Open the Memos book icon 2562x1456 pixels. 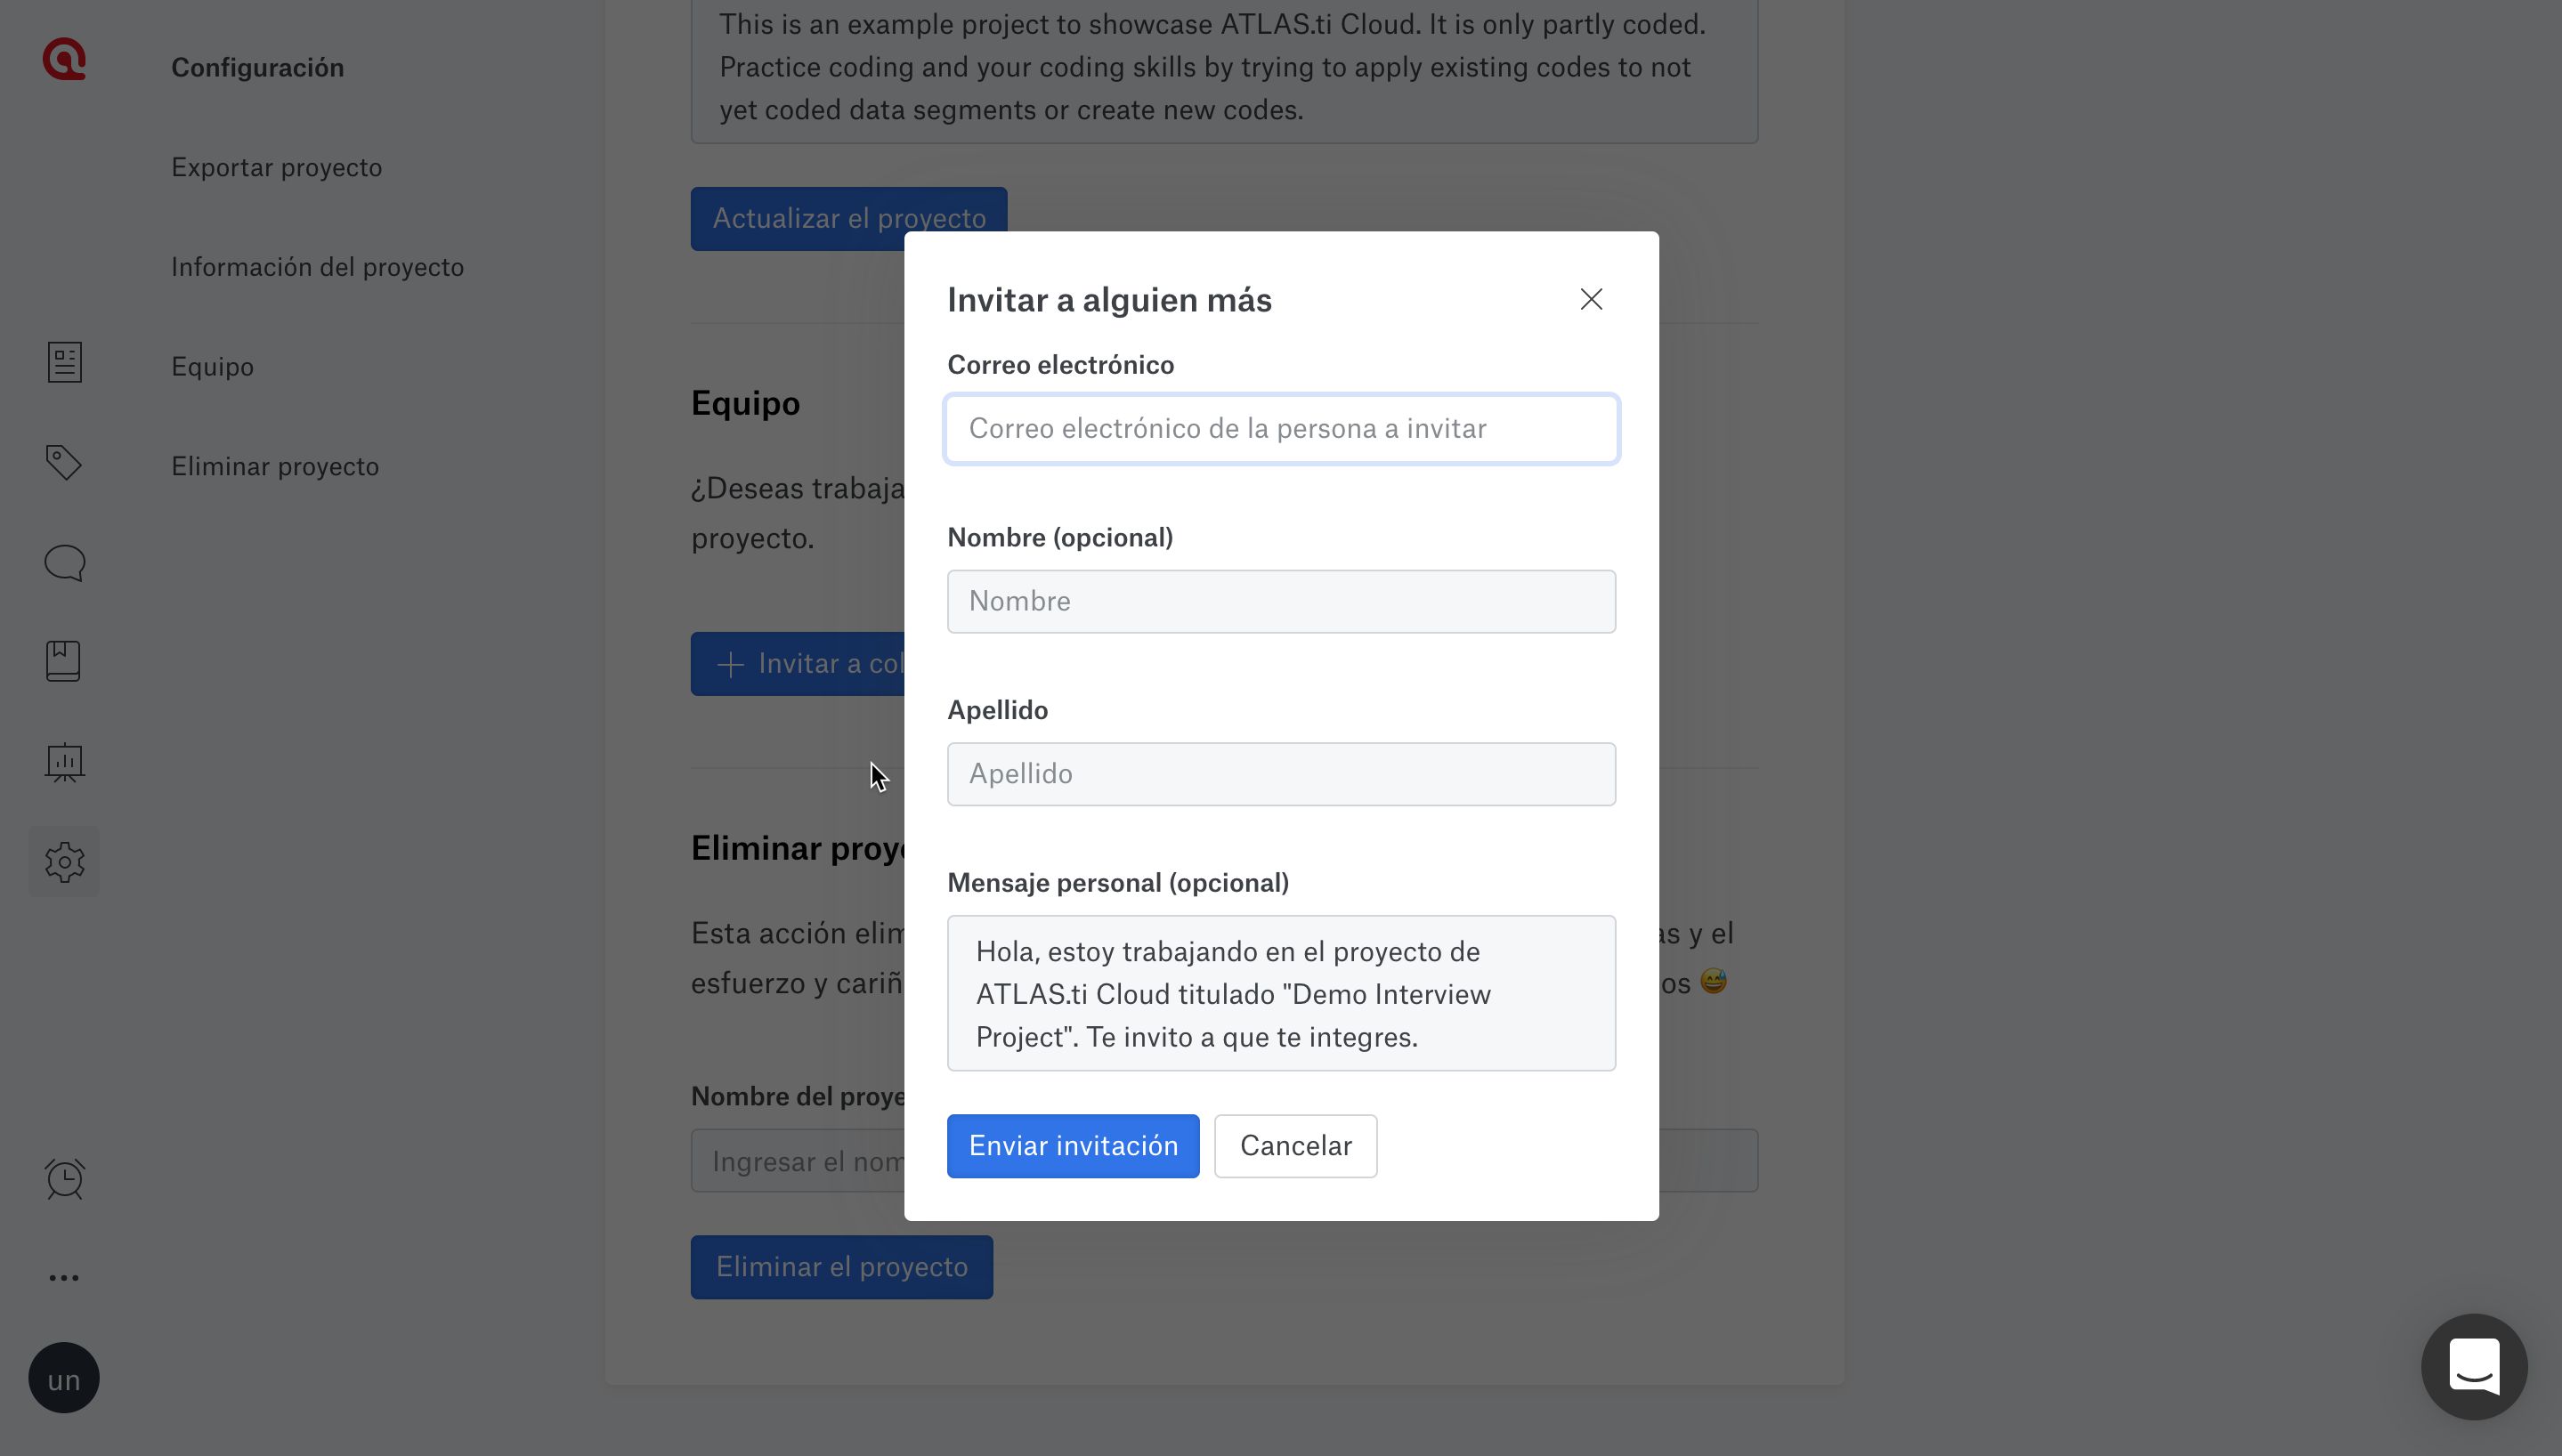coord(64,661)
